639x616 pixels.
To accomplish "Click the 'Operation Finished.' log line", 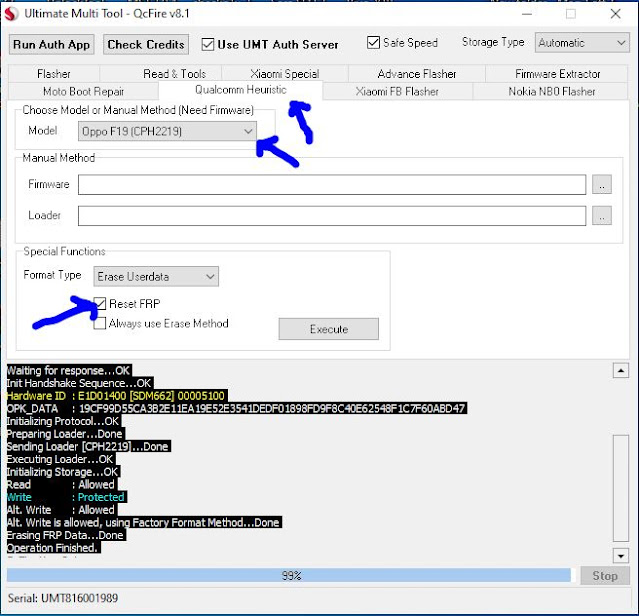I will (x=53, y=548).
